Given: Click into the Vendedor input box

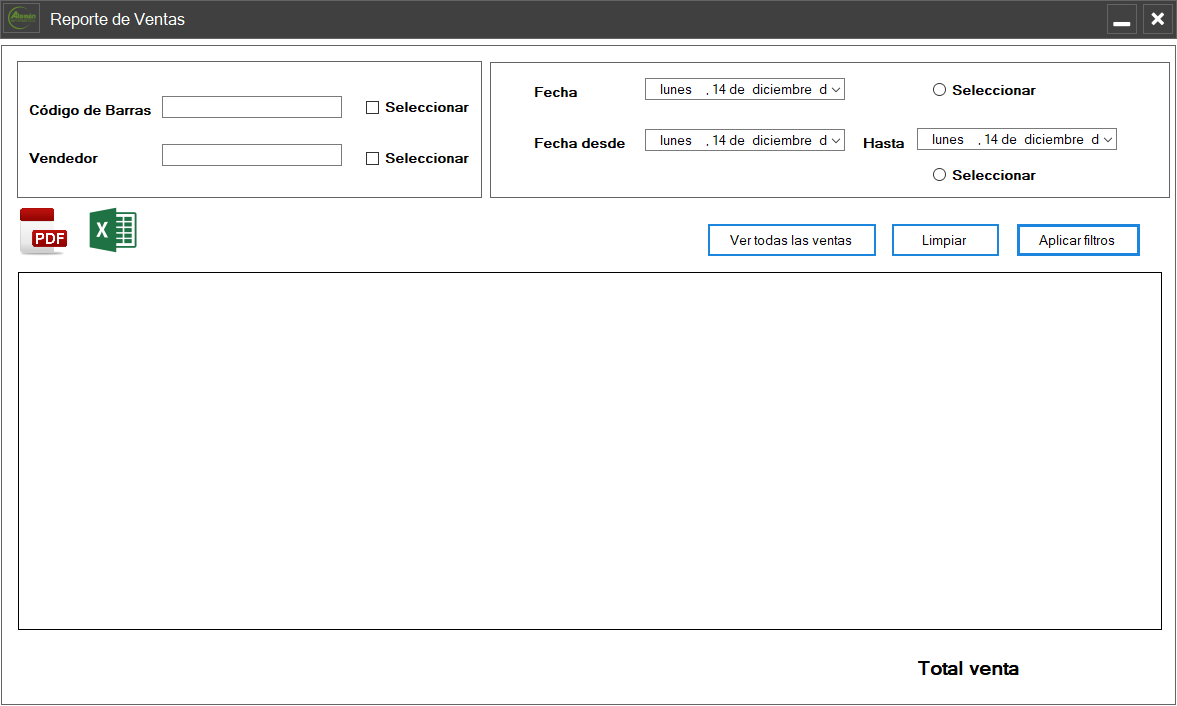Looking at the screenshot, I should click(252, 155).
